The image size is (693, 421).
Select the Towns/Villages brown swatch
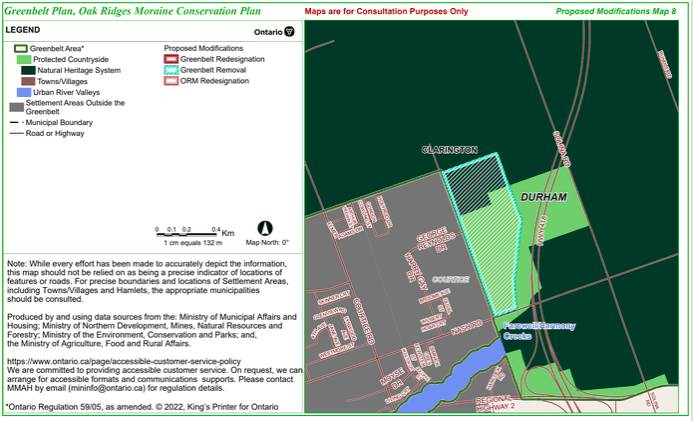26,81
